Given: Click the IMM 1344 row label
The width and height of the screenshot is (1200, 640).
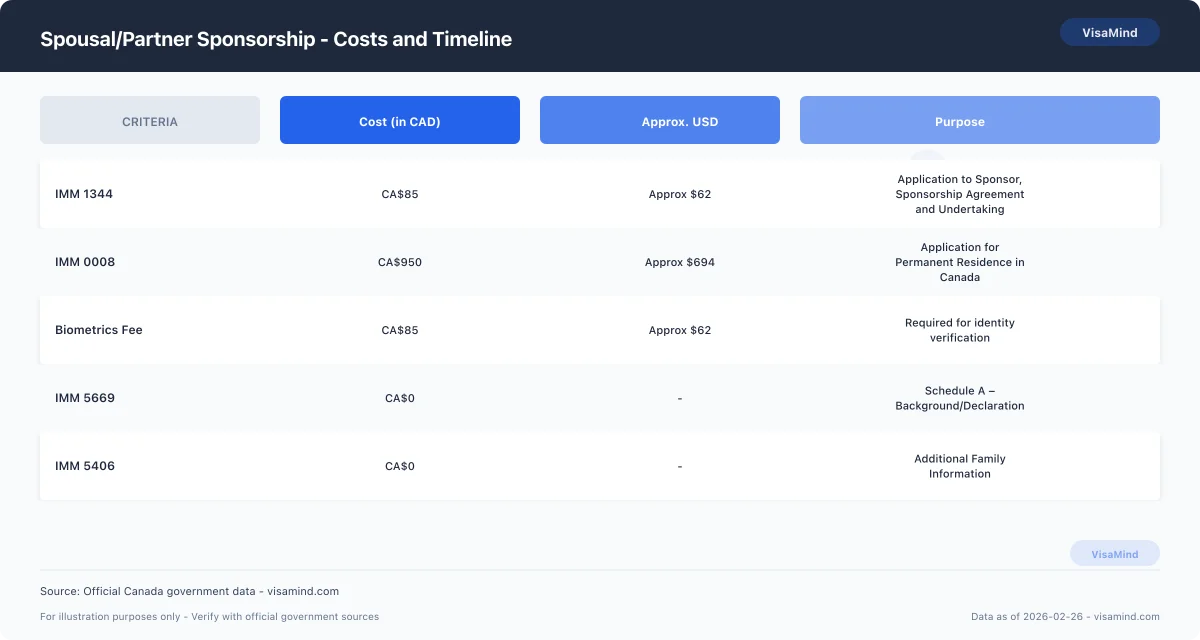Looking at the screenshot, I should pyautogui.click(x=84, y=194).
